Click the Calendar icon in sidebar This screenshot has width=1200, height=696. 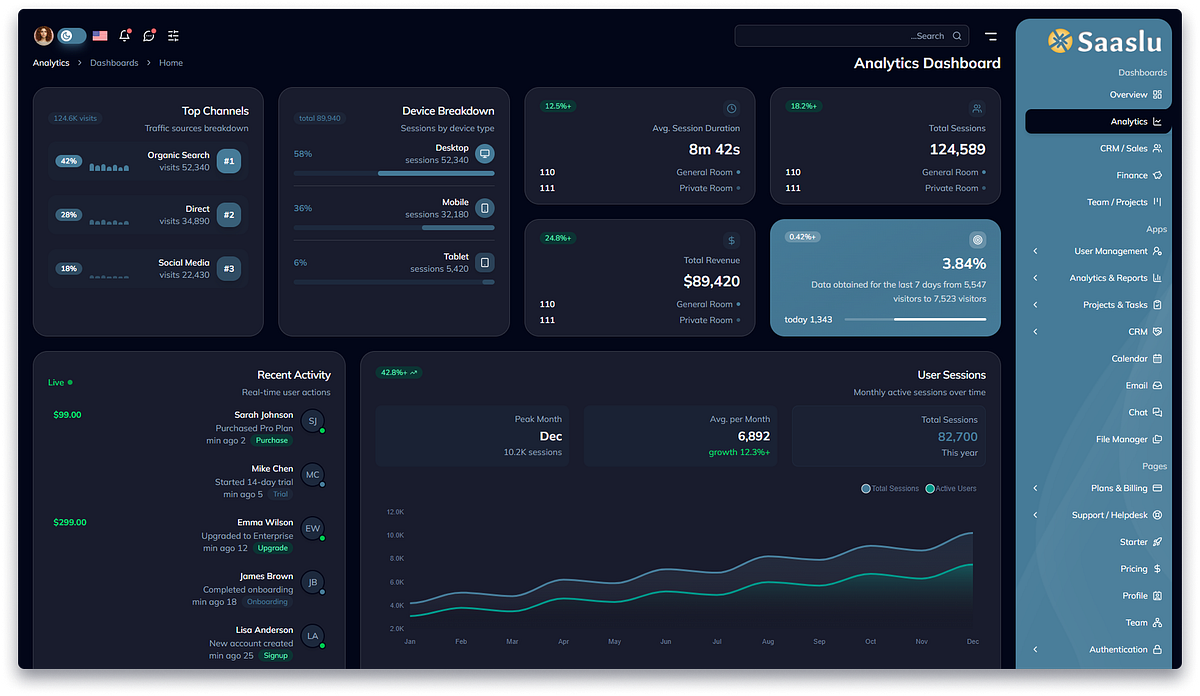coord(1157,359)
